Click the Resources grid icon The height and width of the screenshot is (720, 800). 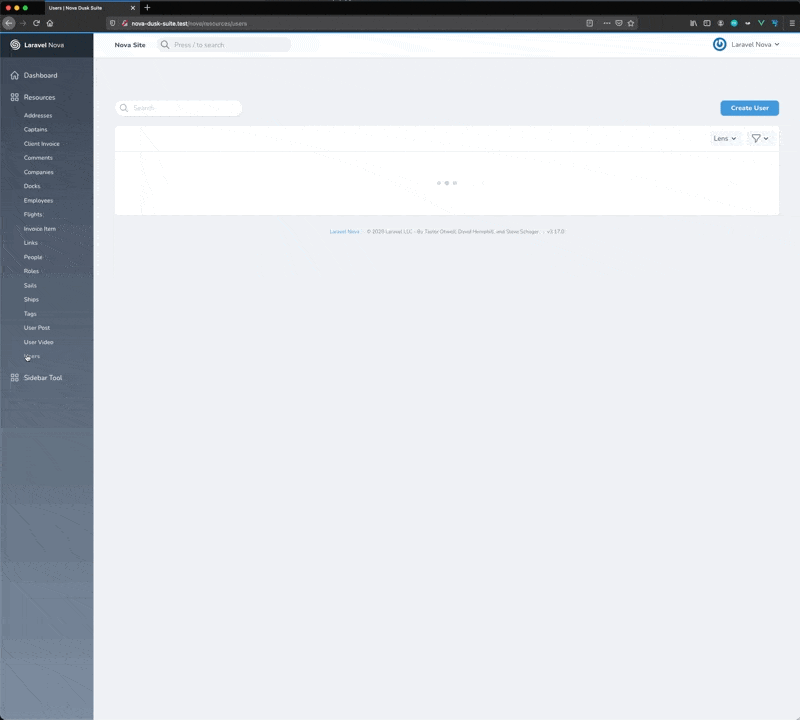tap(15, 97)
